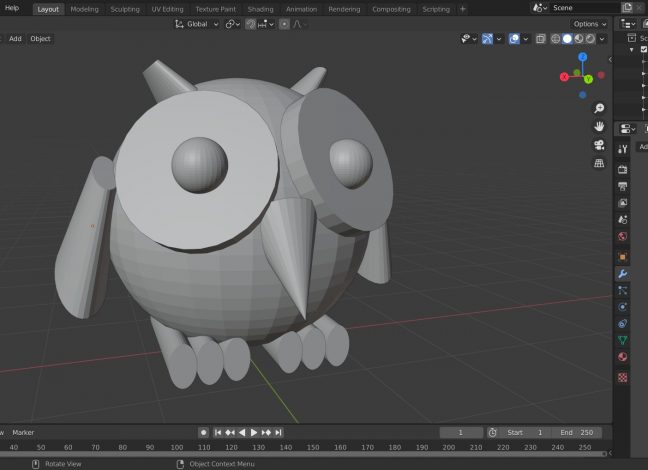Click the pan hand icon in viewport
Screen dimensions: 648x470
pyautogui.click(x=599, y=127)
